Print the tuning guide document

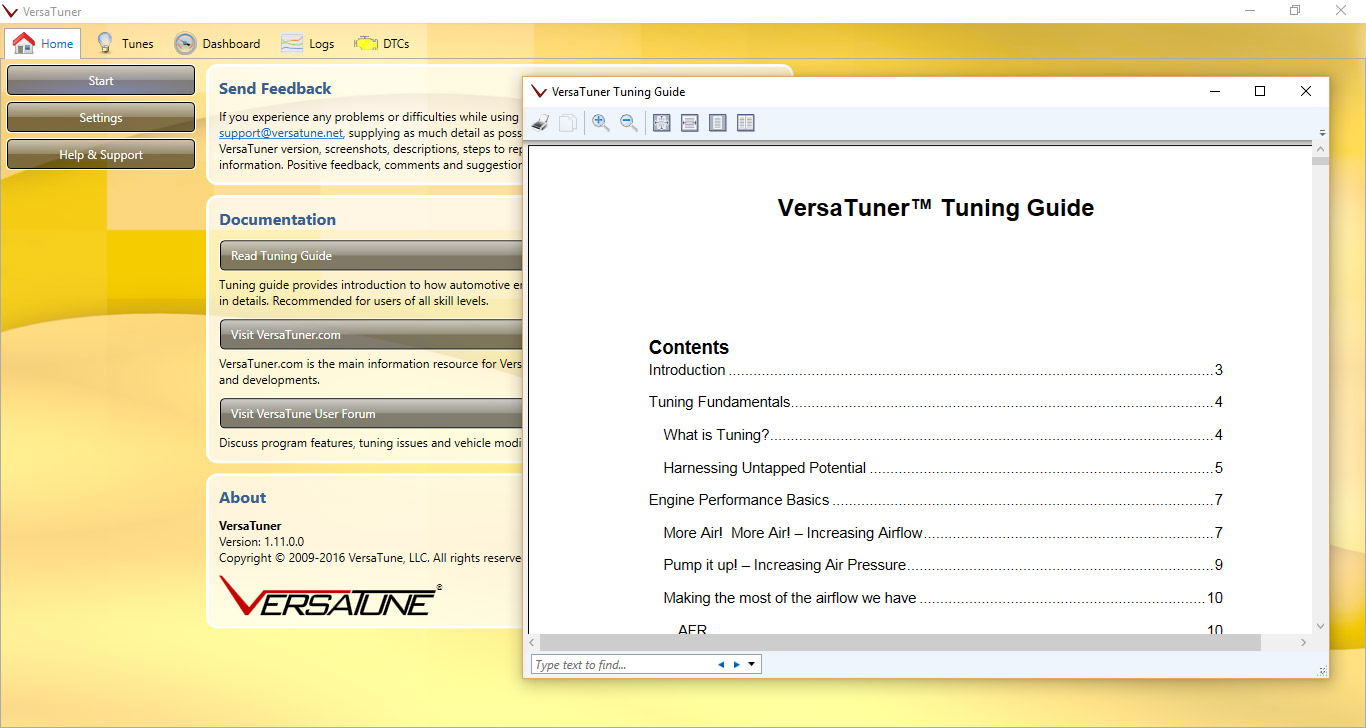point(540,123)
